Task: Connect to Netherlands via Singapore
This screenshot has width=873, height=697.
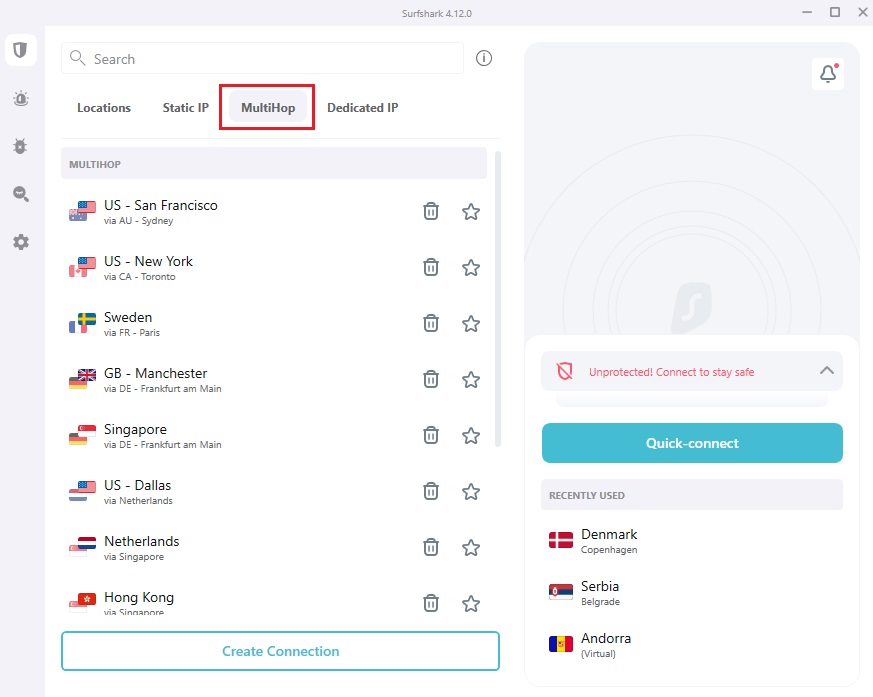Action: [x=274, y=548]
